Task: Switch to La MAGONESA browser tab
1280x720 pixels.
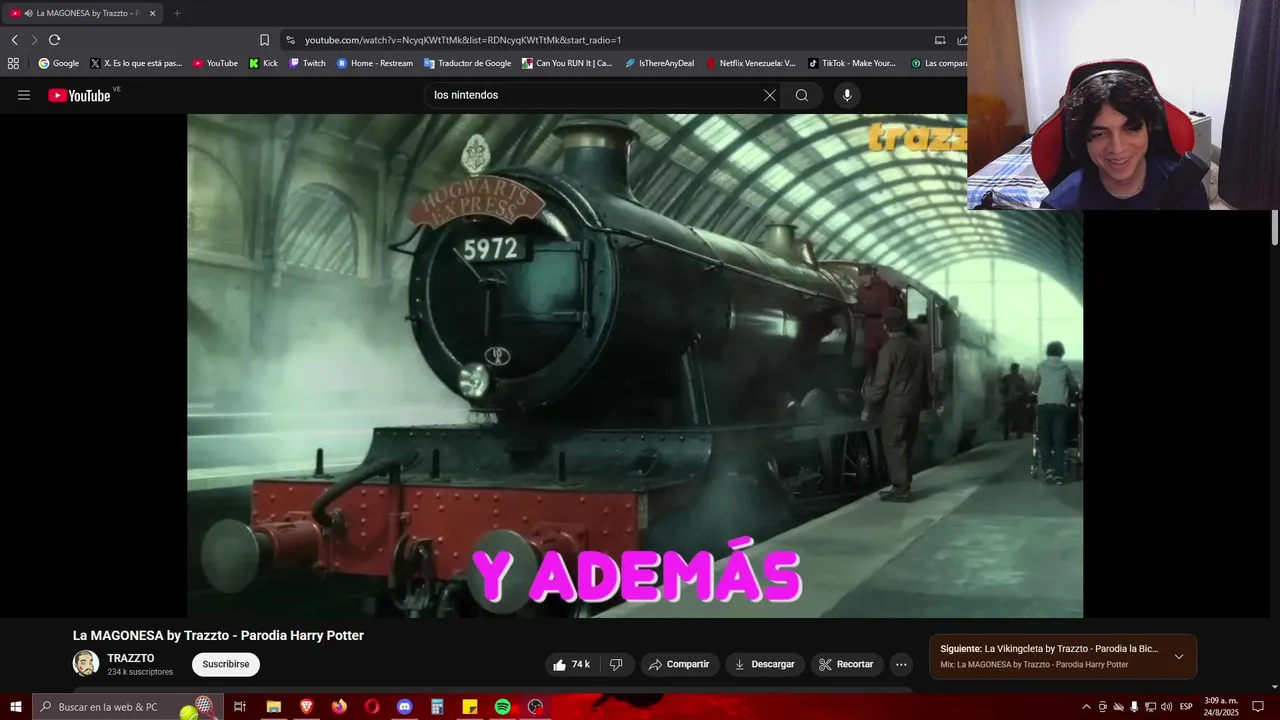Action: 83,13
